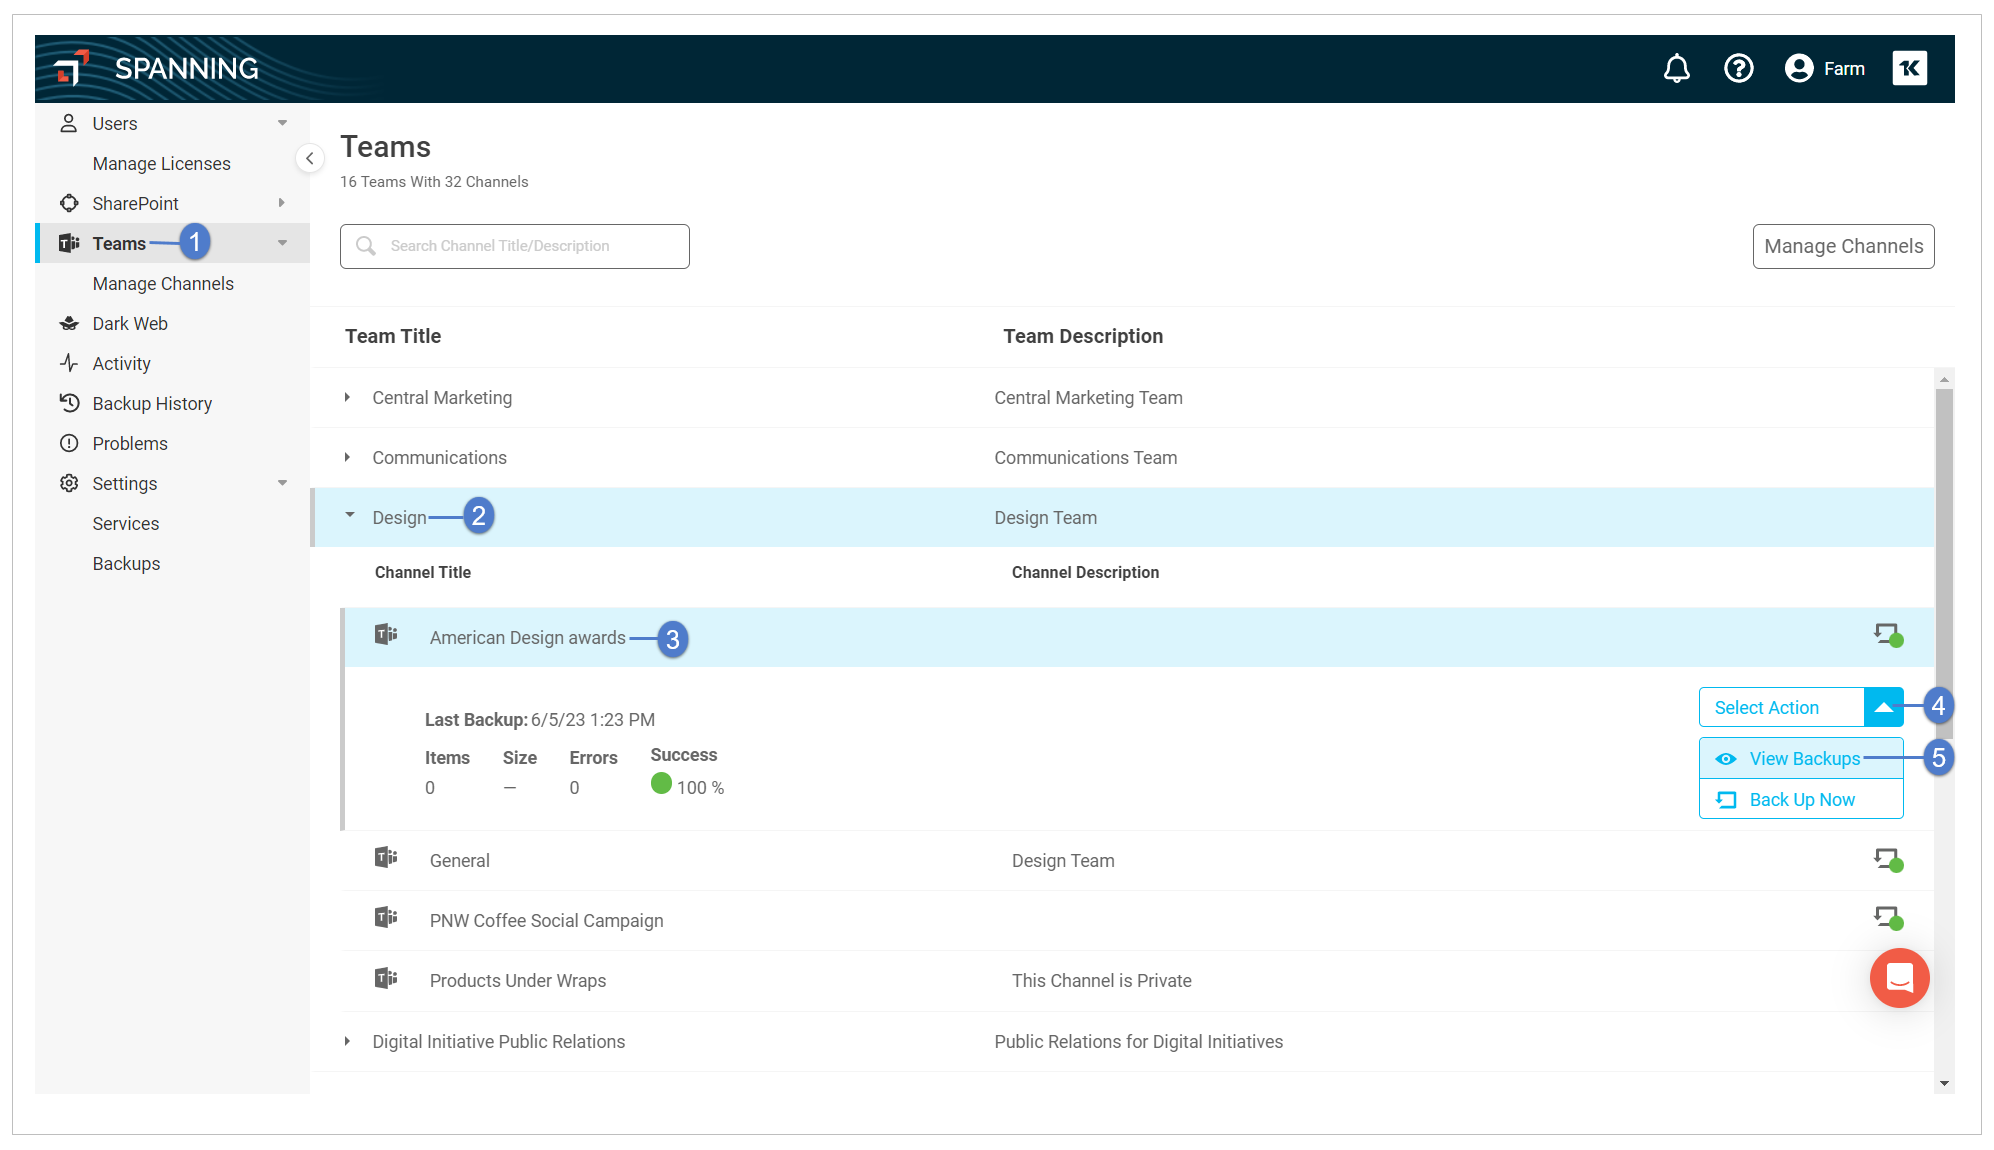Screen dimensions: 1994x1150
Task: Click the Team Title column header
Action: (x=393, y=336)
